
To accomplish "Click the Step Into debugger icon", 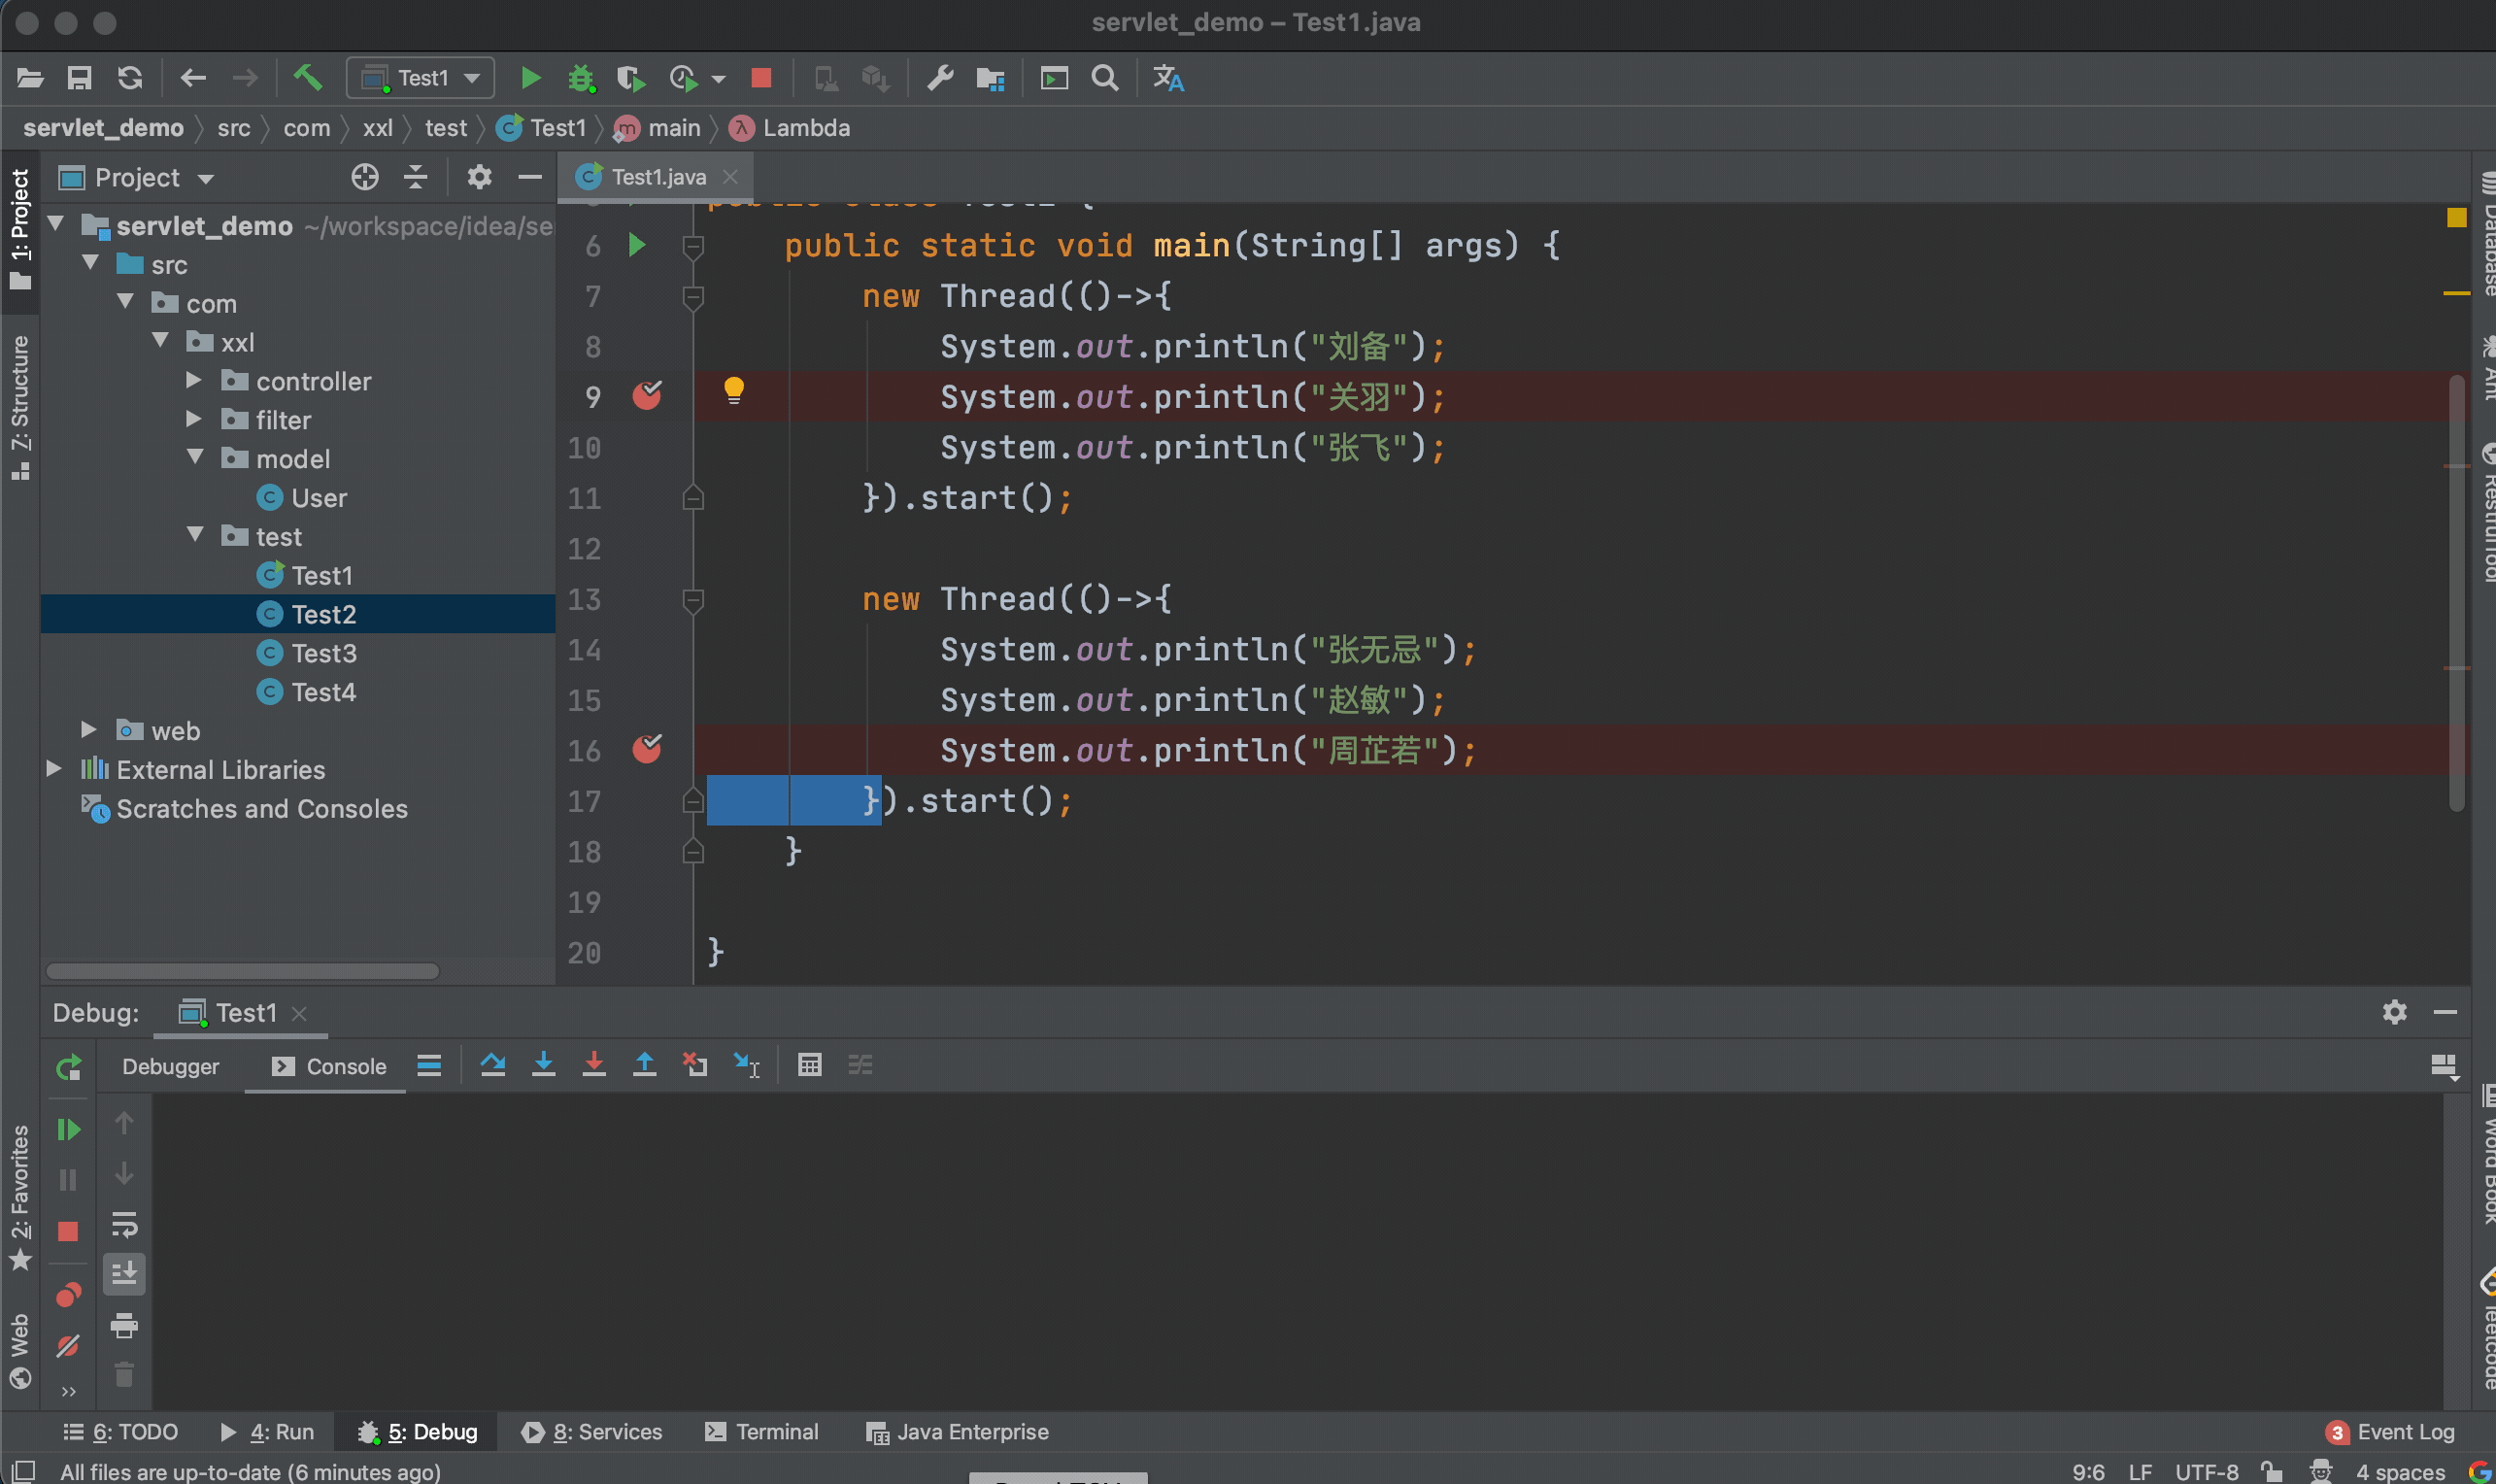I will tap(542, 1065).
